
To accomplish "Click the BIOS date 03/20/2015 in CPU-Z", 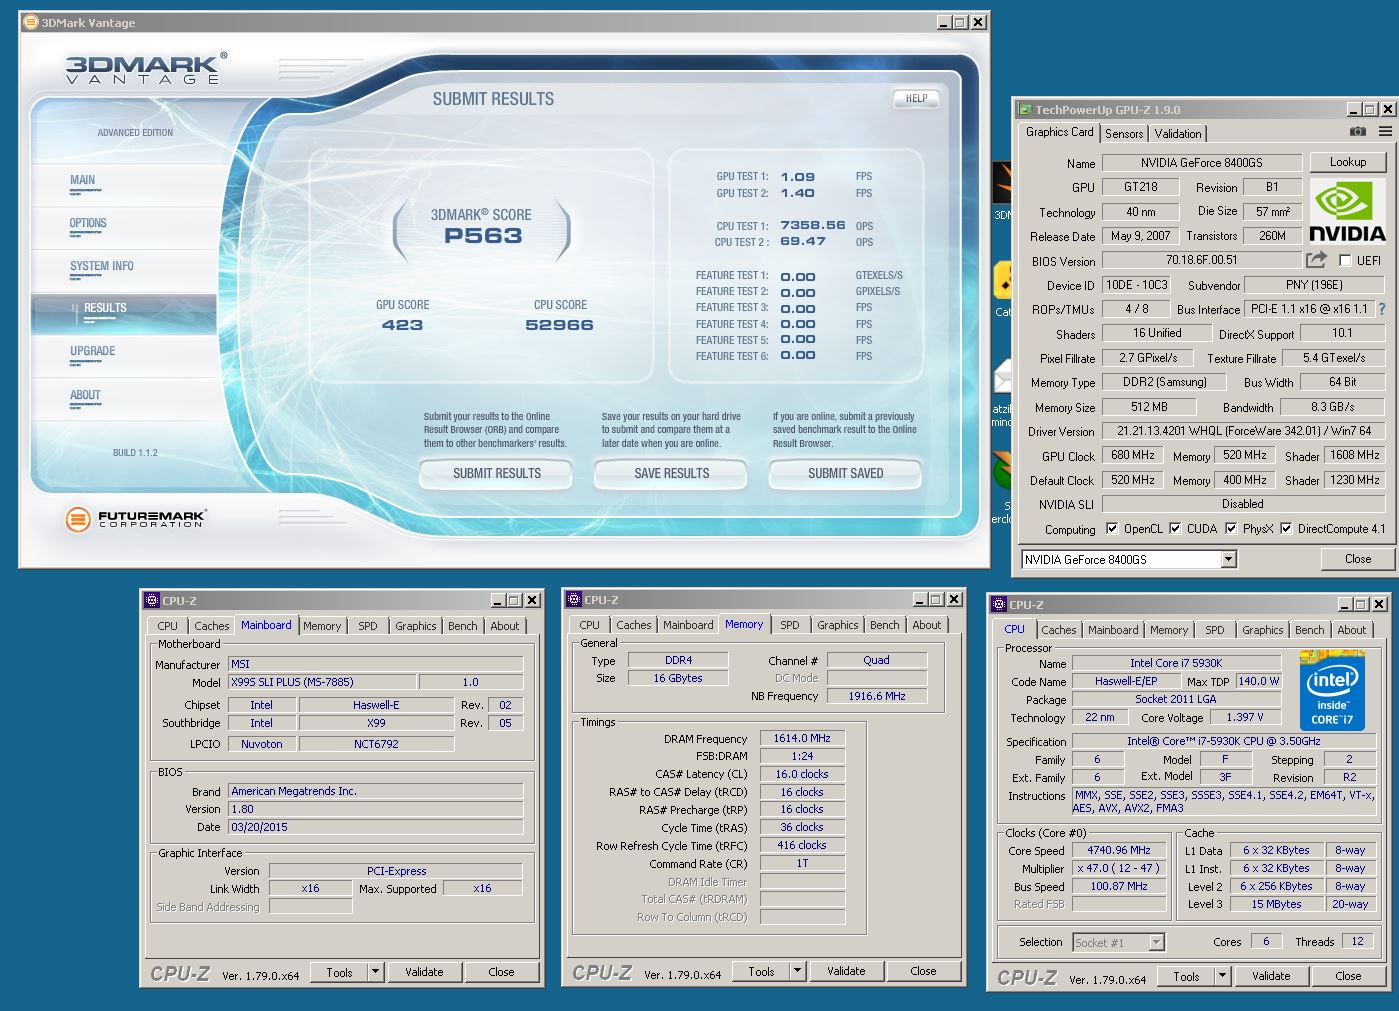I will pos(376,827).
